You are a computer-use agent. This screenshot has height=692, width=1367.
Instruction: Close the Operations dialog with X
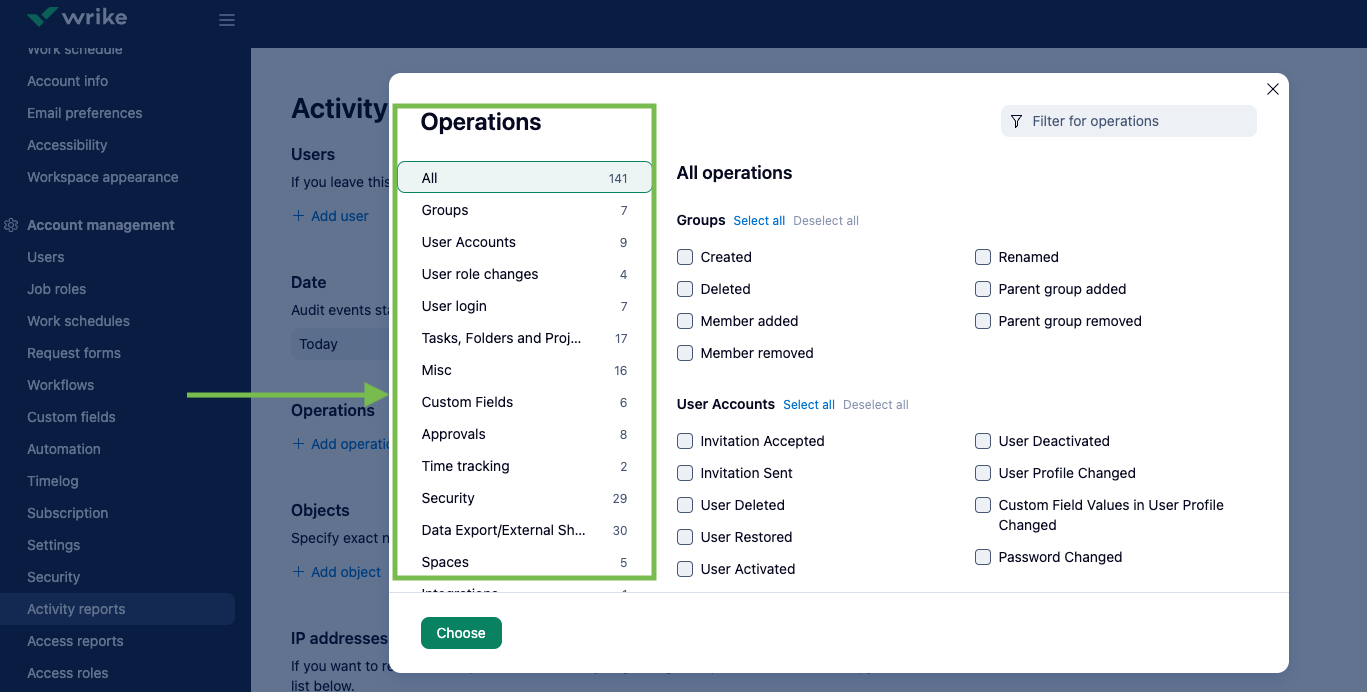pyautogui.click(x=1273, y=89)
